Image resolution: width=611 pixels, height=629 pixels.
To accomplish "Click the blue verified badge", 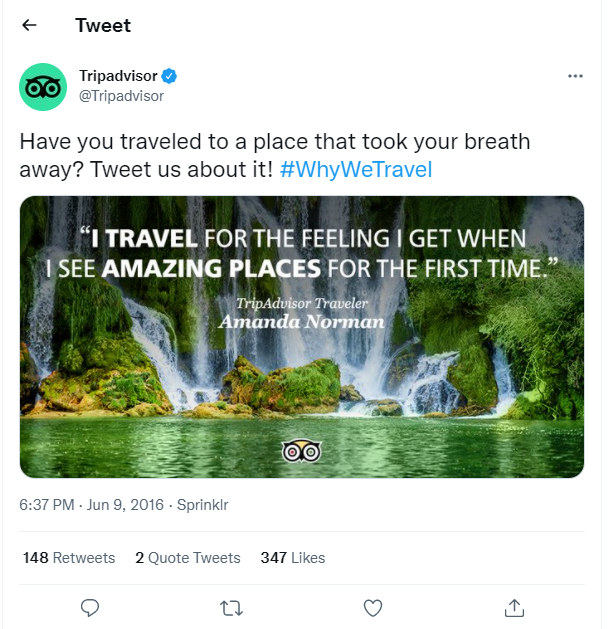I will [171, 76].
